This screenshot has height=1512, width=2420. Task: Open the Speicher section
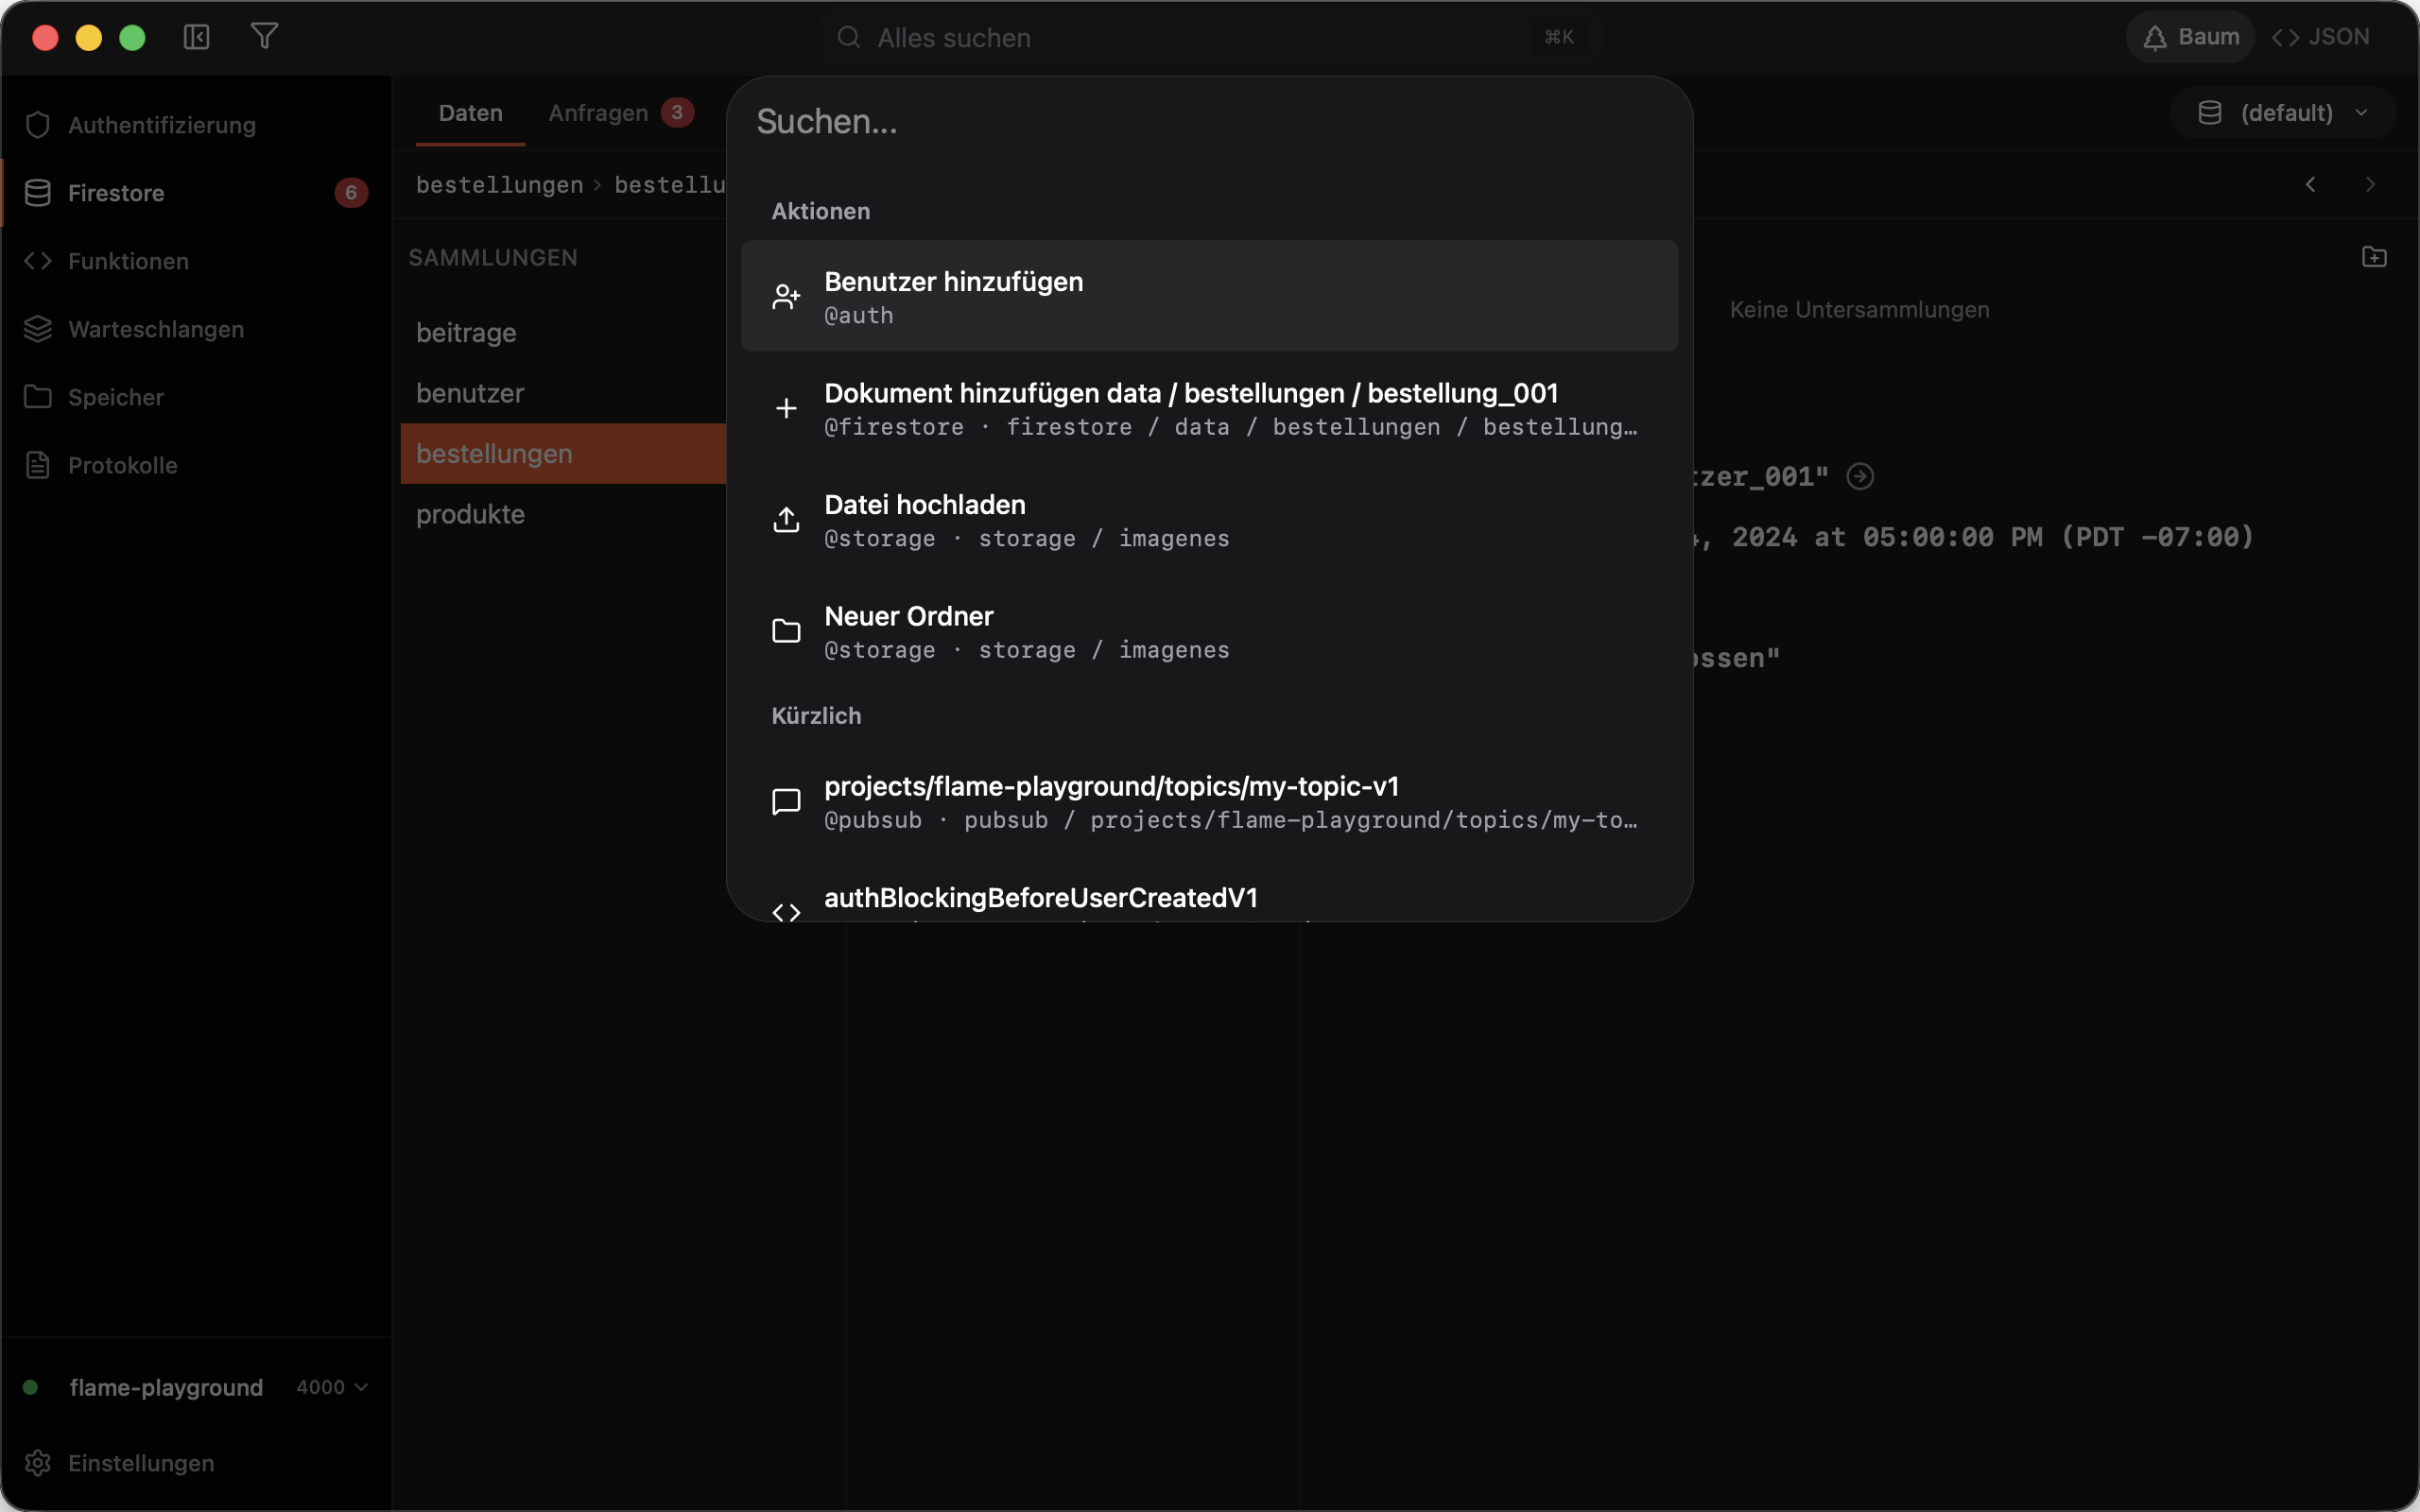pyautogui.click(x=196, y=397)
